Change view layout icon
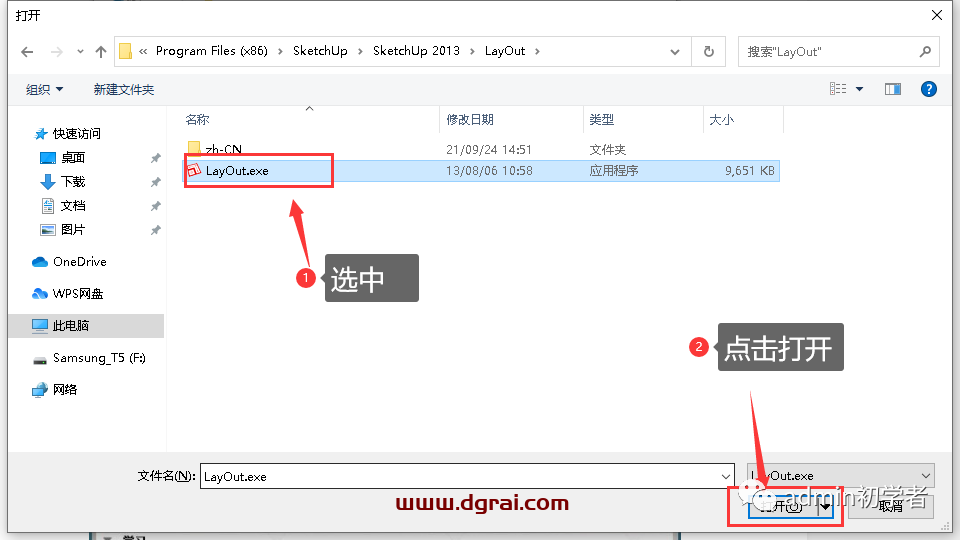The height and width of the screenshot is (540, 960). coord(839,89)
